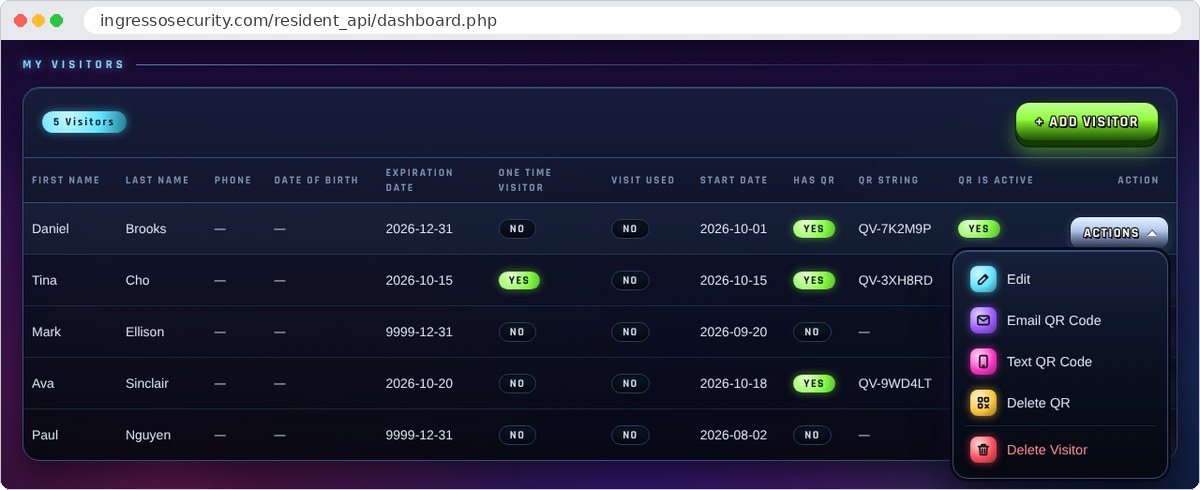The image size is (1200, 490).
Task: Click the yellow Delete QR code icon
Action: (x=983, y=402)
